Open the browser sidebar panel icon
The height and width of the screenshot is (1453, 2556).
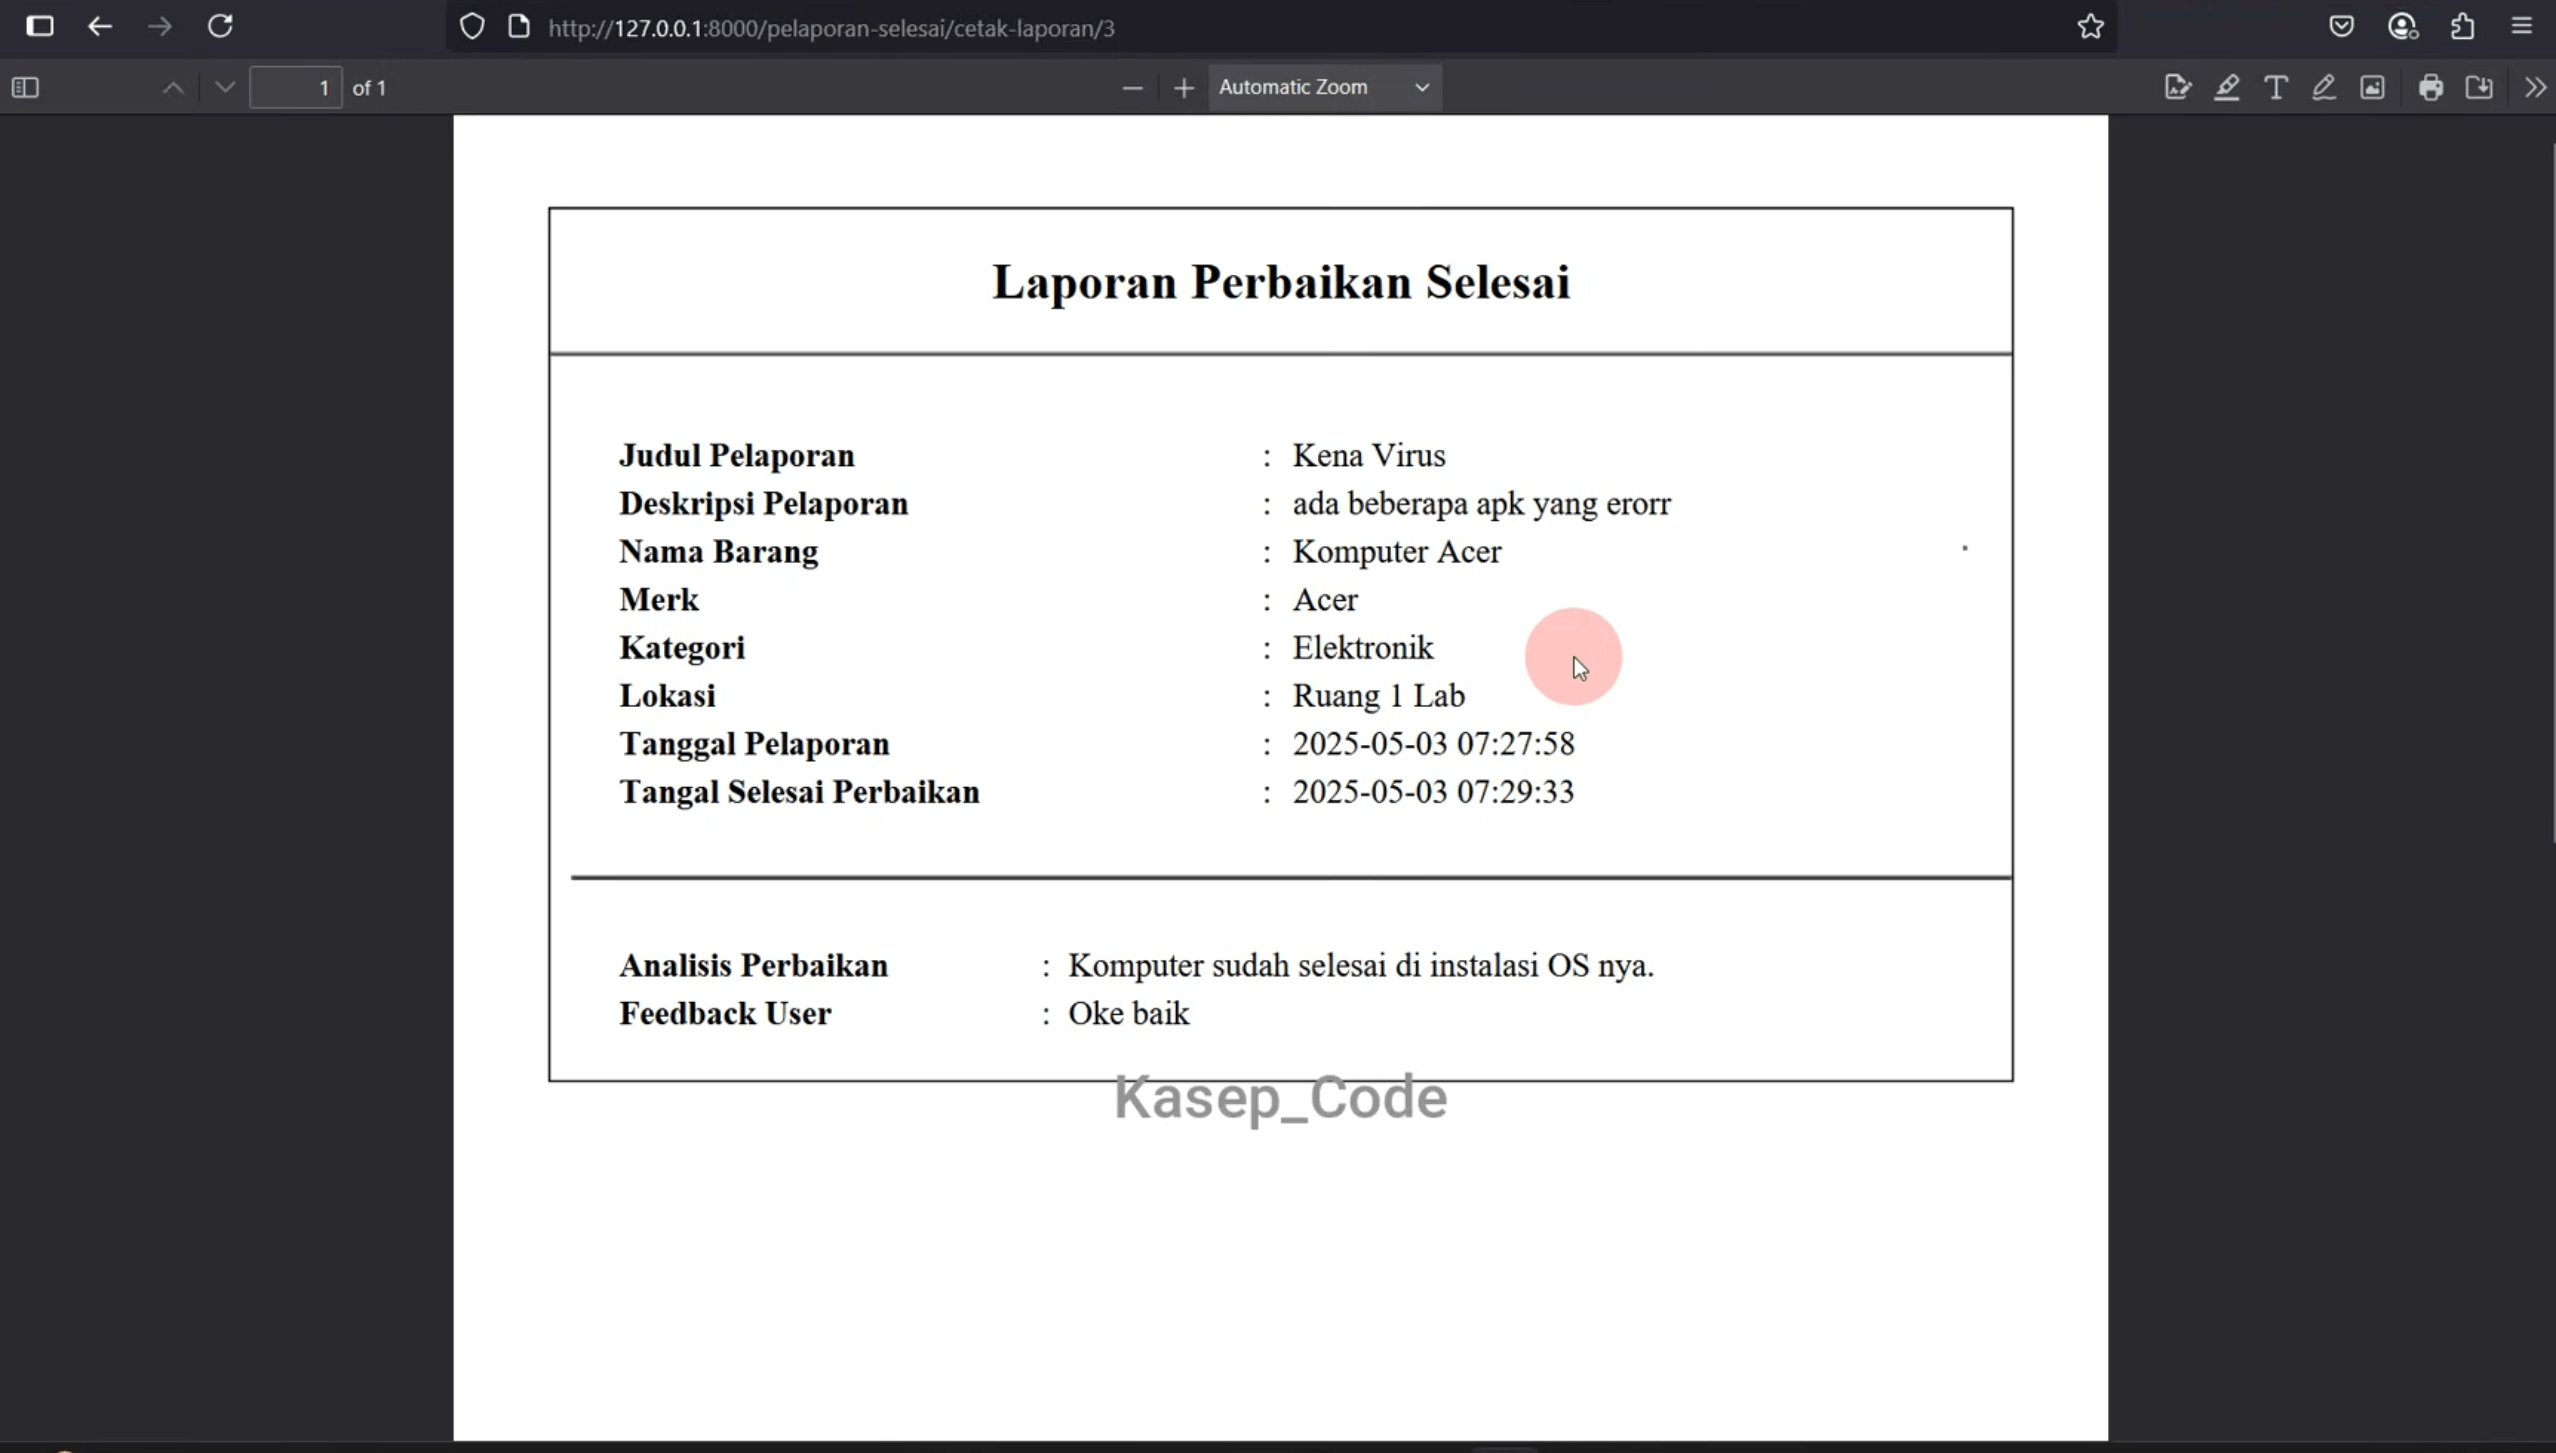(40, 26)
